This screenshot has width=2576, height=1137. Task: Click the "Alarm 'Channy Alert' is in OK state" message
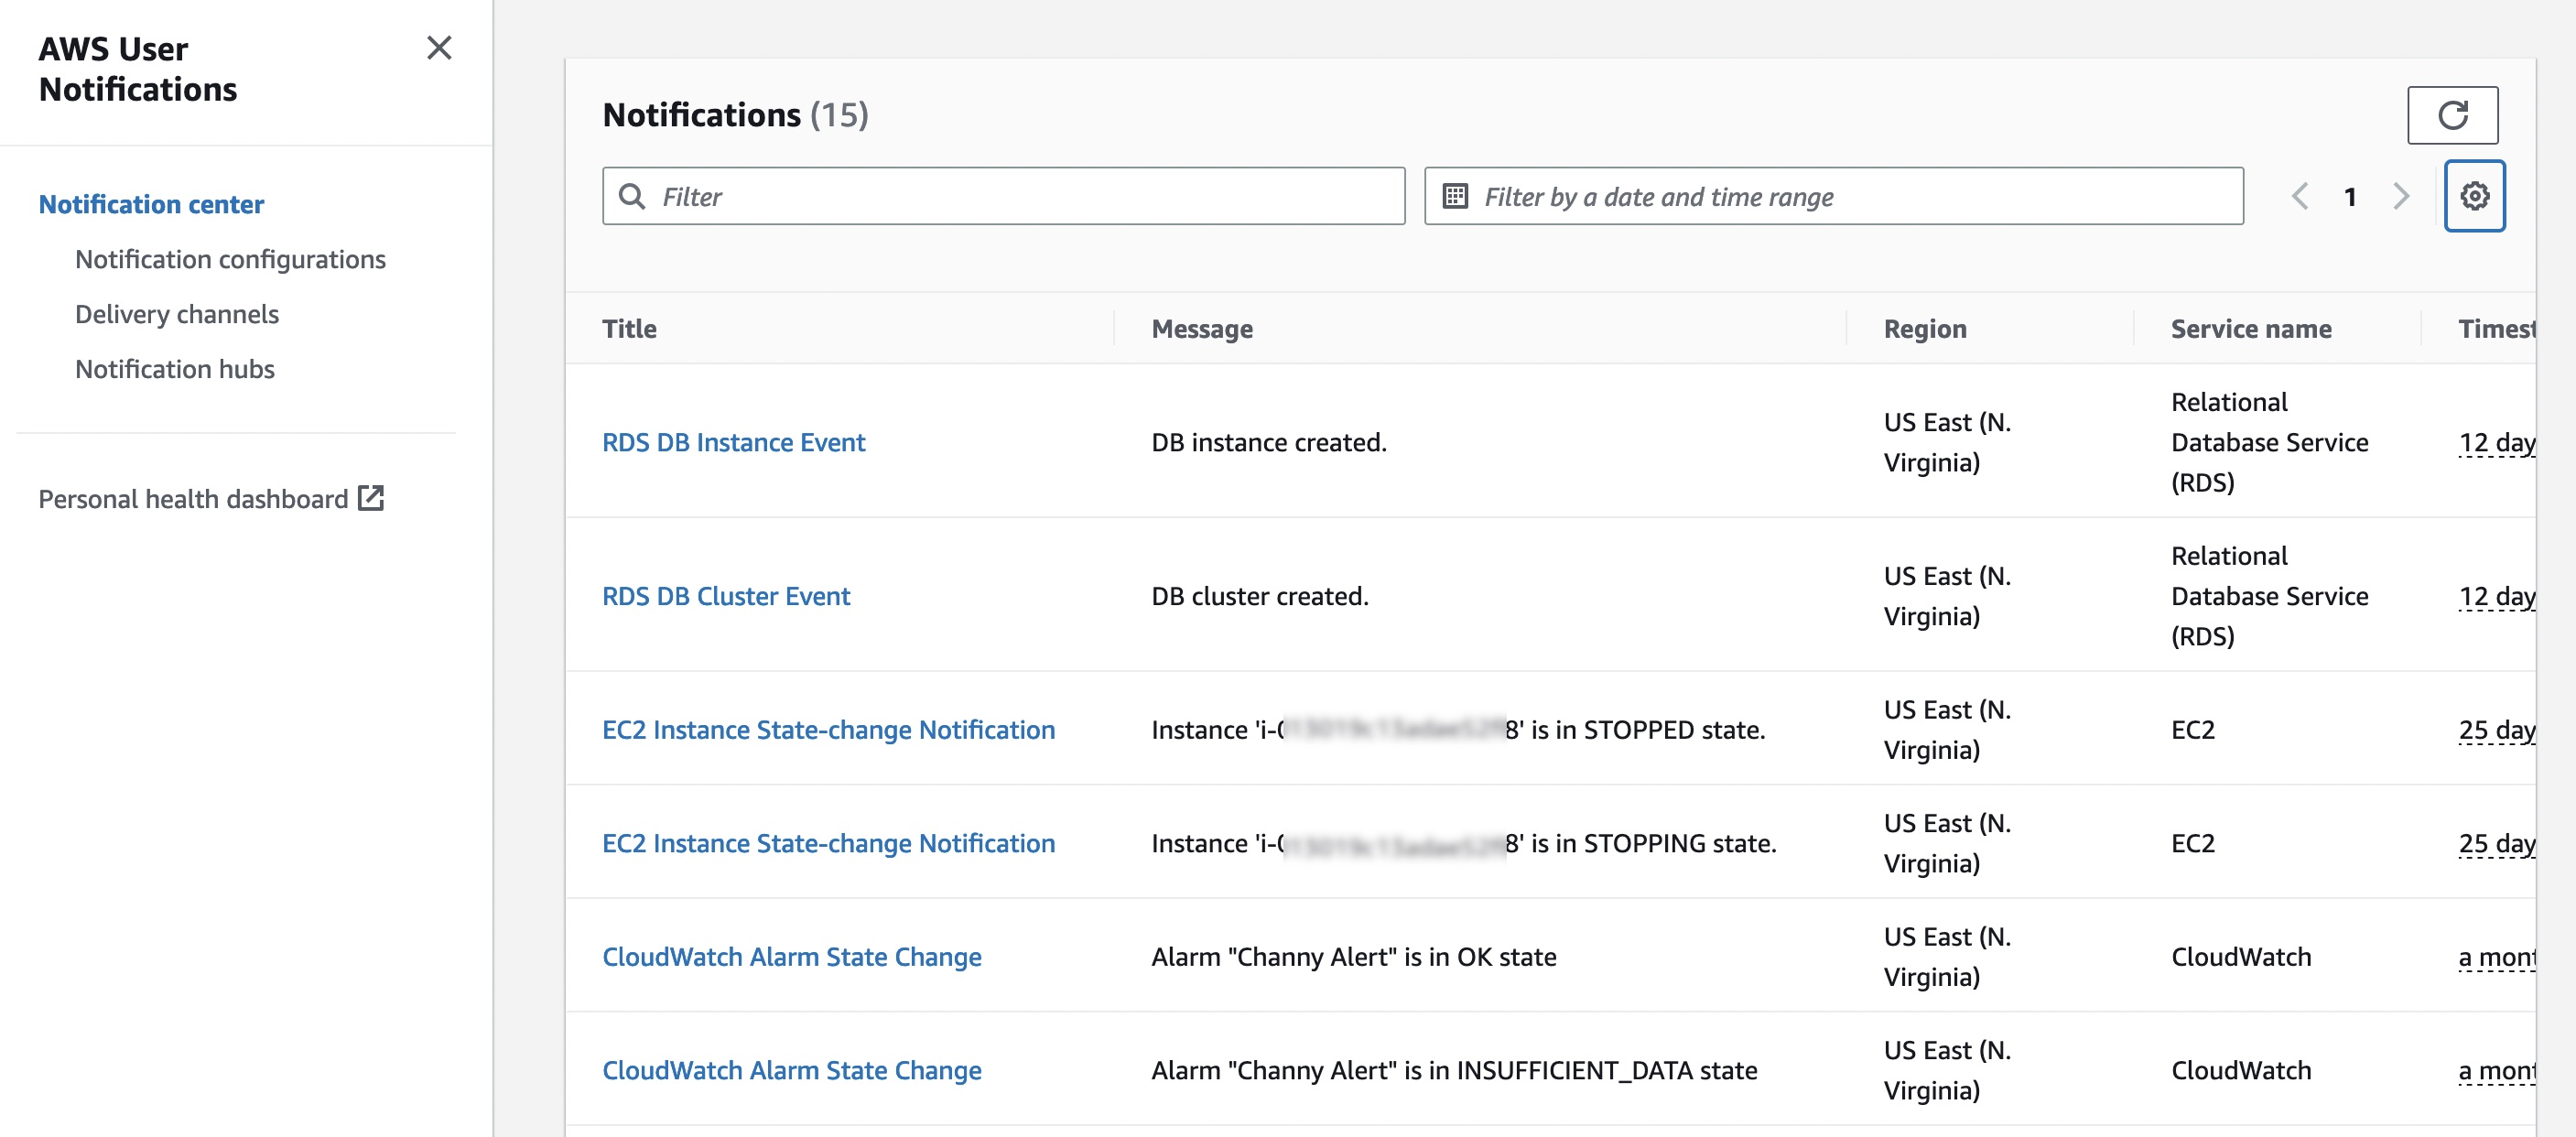point(1354,957)
